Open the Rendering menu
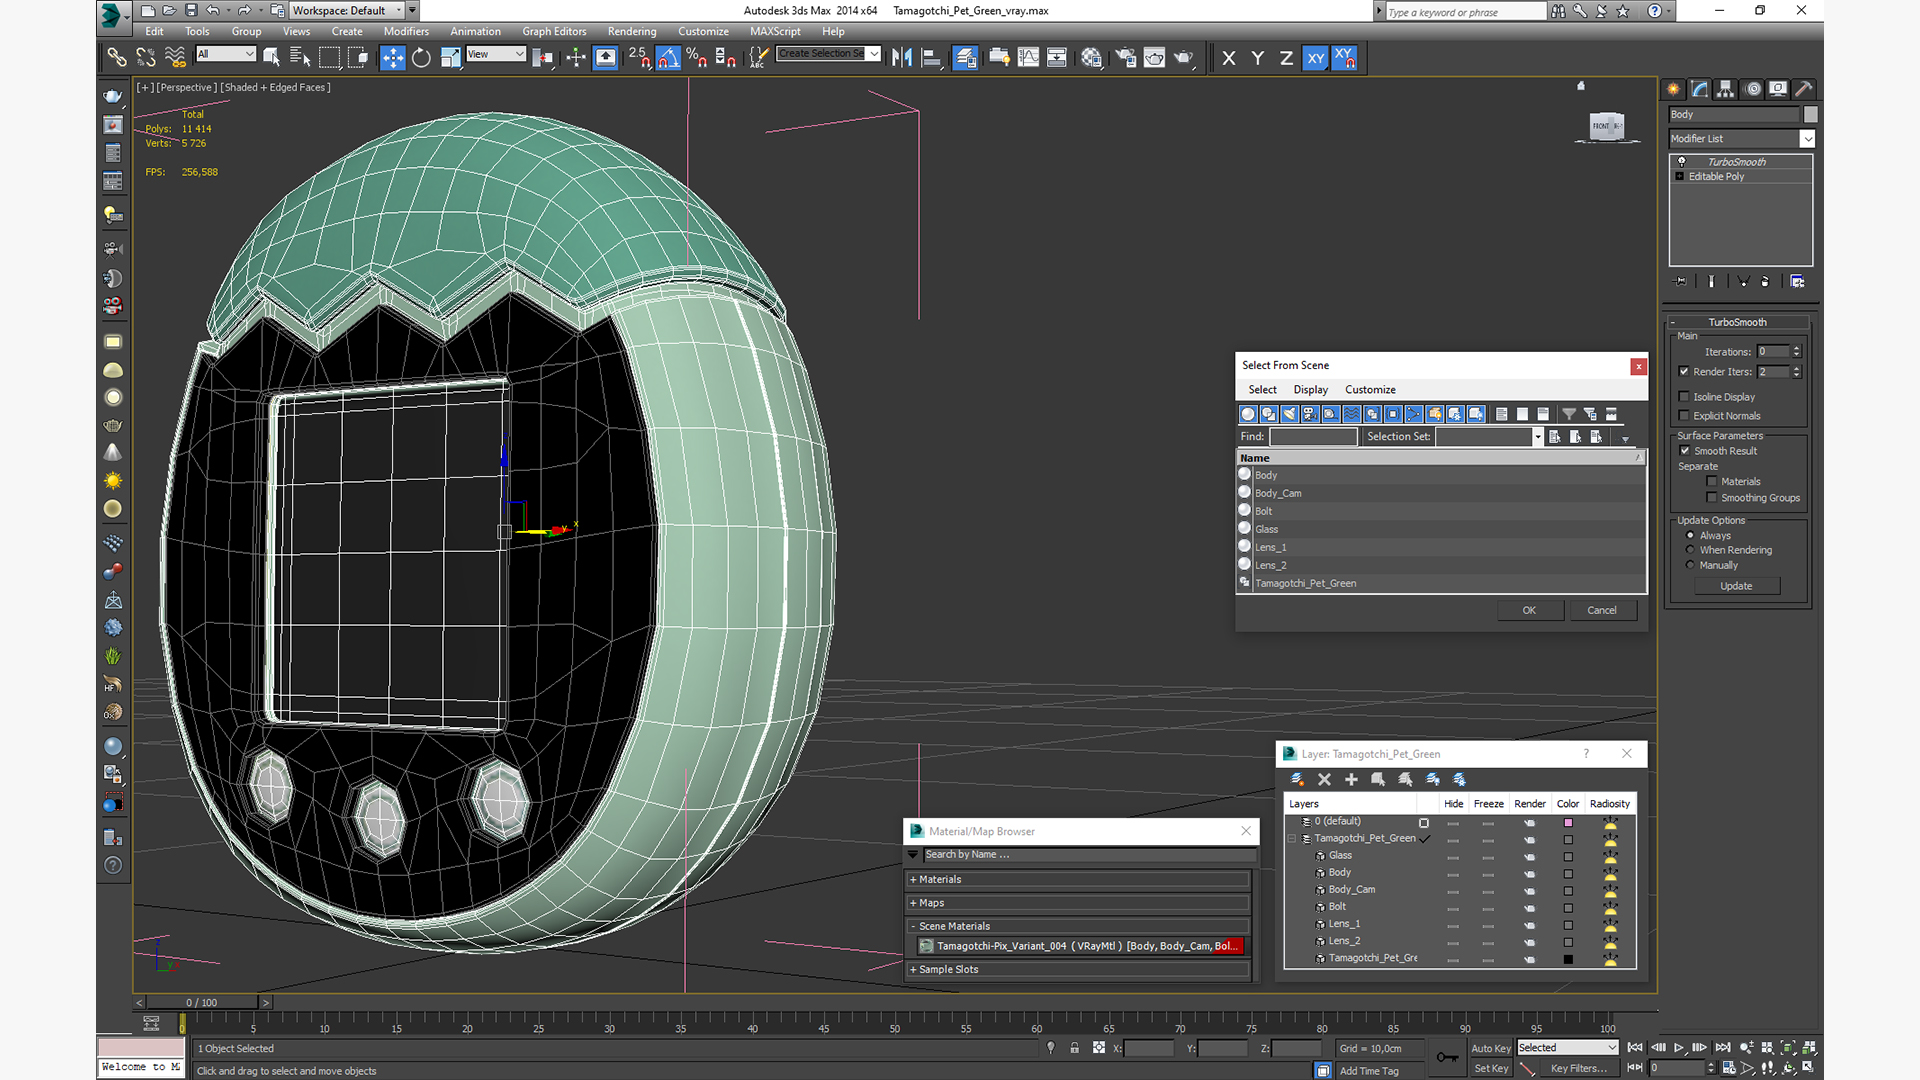 632,31
